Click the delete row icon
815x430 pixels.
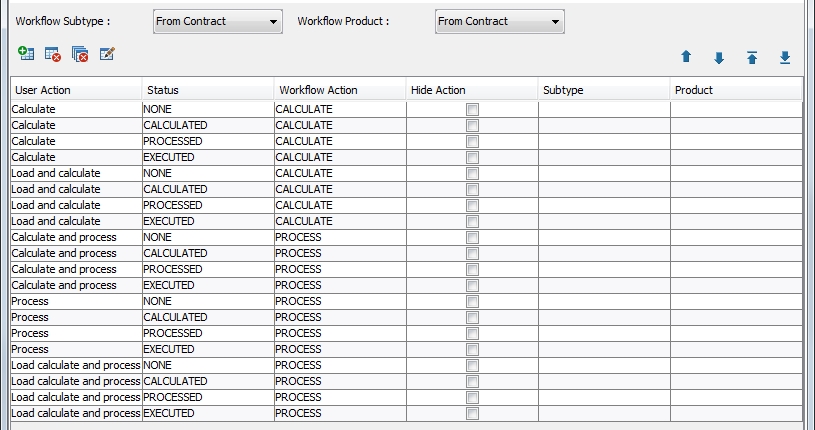pyautogui.click(x=53, y=54)
